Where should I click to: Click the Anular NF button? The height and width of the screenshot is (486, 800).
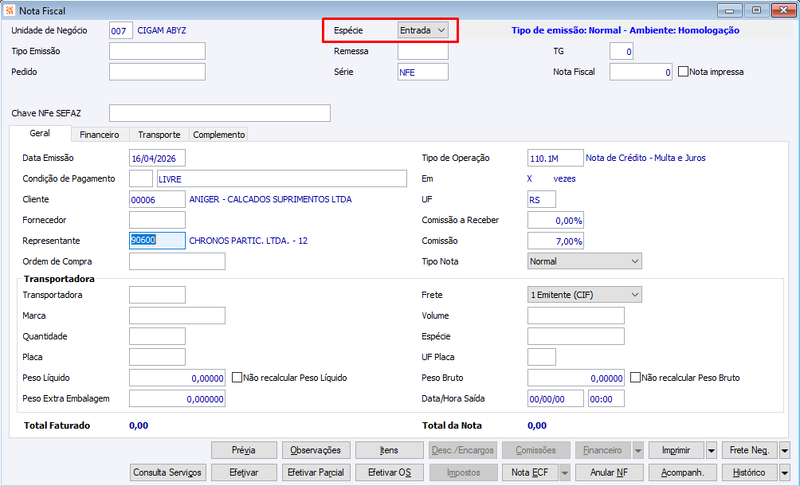609,473
